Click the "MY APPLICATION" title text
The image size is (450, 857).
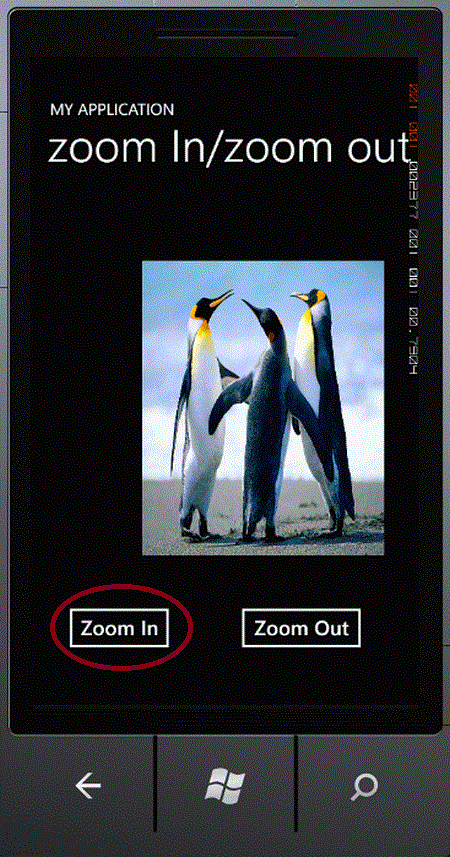(x=112, y=109)
